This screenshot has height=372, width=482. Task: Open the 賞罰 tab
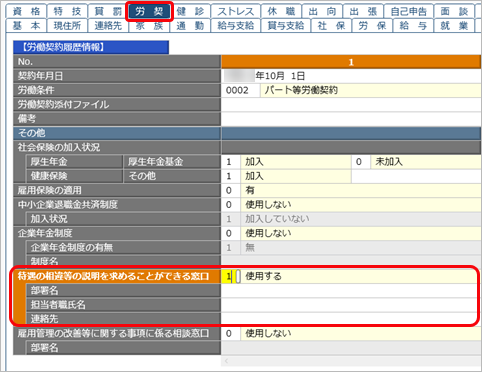pyautogui.click(x=108, y=12)
